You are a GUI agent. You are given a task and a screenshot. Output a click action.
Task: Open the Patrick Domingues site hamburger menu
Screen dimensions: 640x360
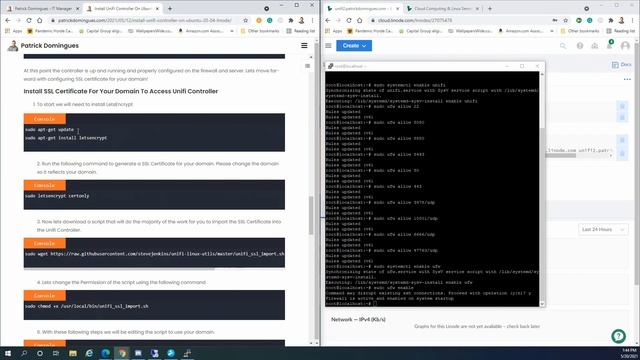tap(304, 46)
